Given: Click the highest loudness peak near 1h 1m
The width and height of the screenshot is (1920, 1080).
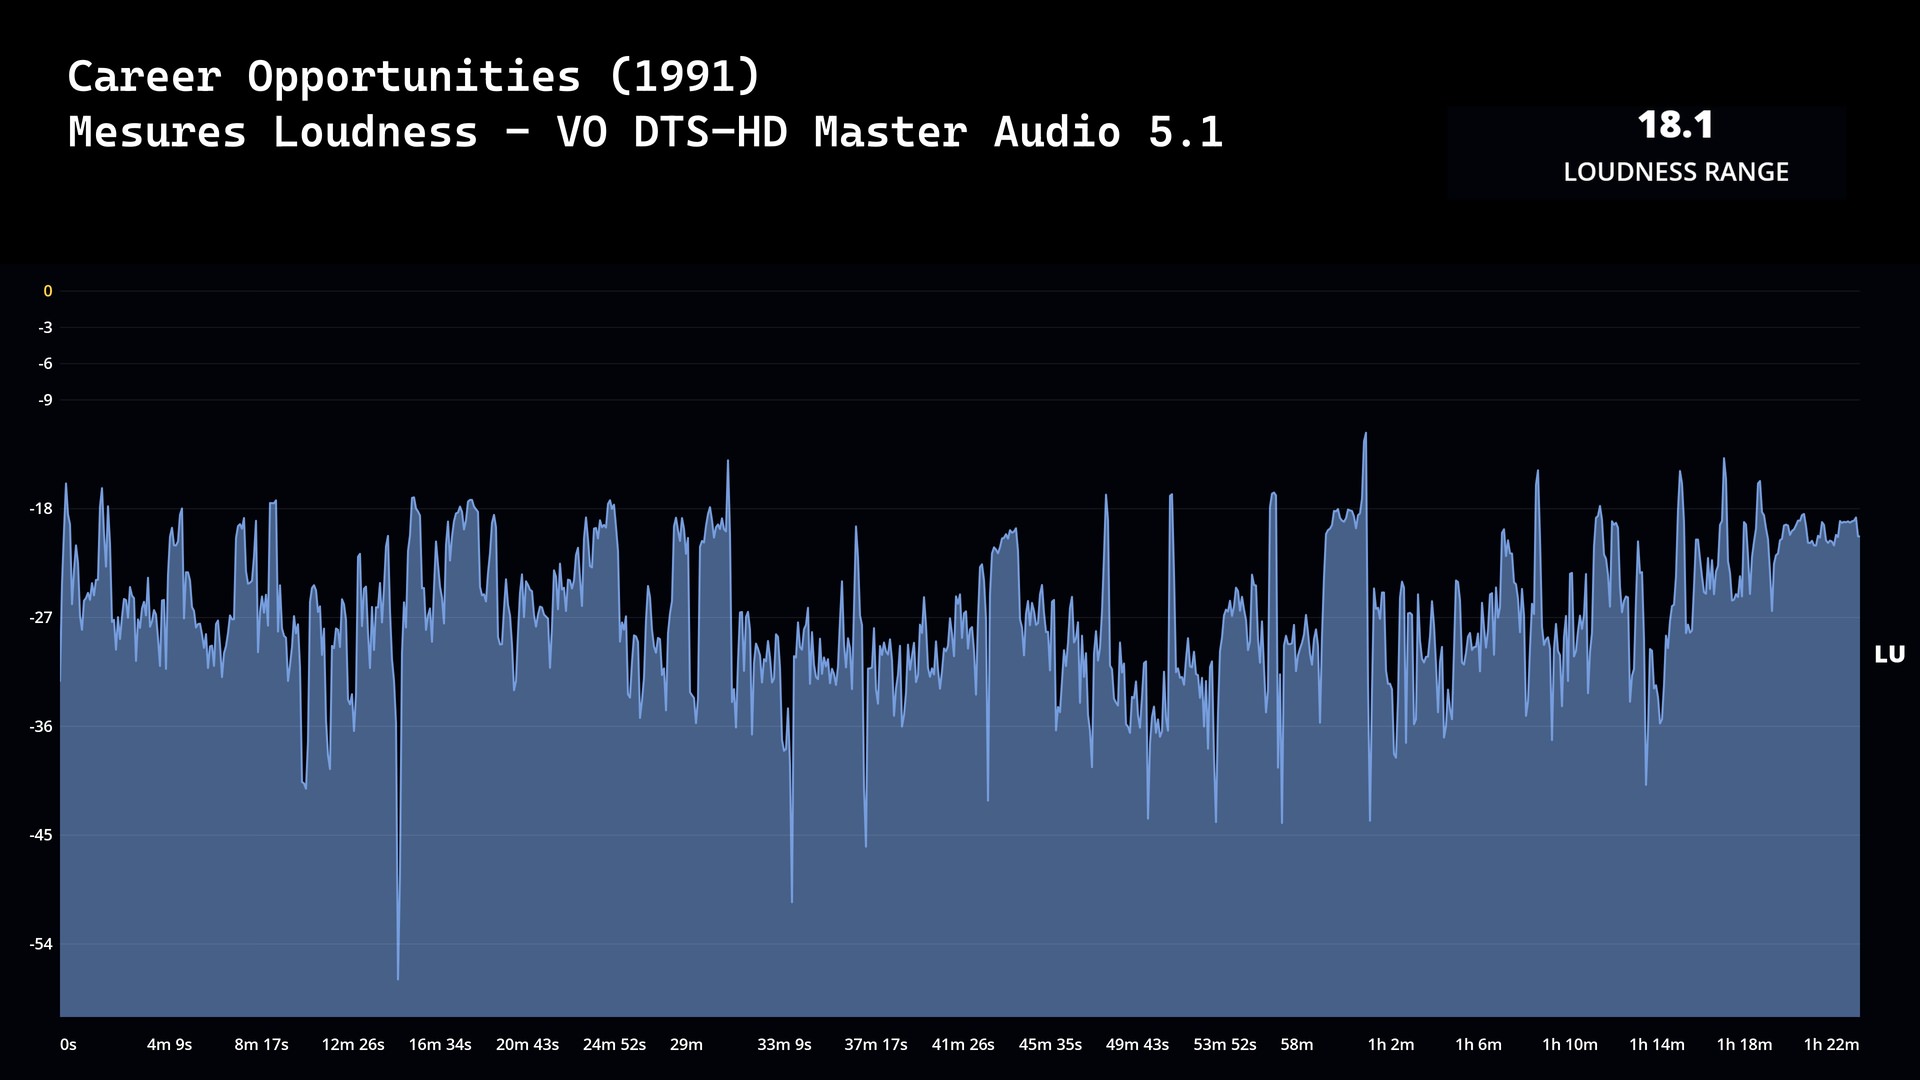Looking at the screenshot, I should pyautogui.click(x=1365, y=434).
